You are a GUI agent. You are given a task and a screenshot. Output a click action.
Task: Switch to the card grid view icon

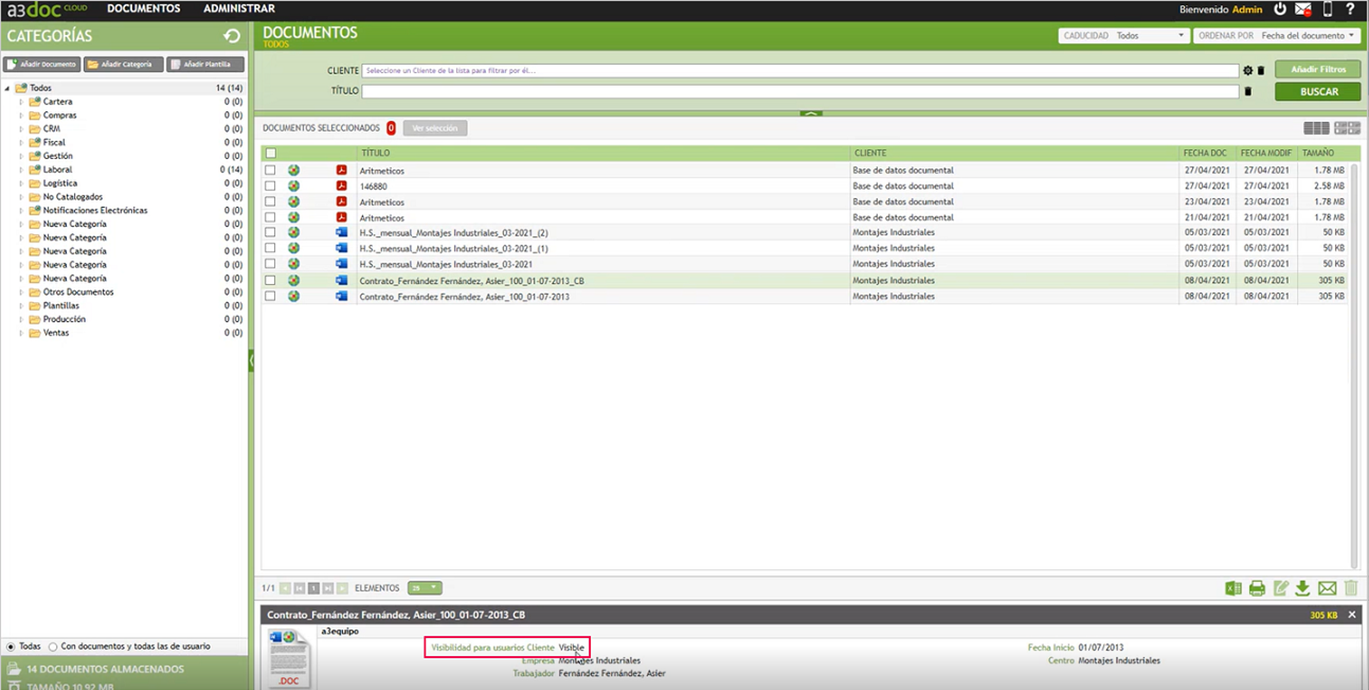click(x=1347, y=128)
